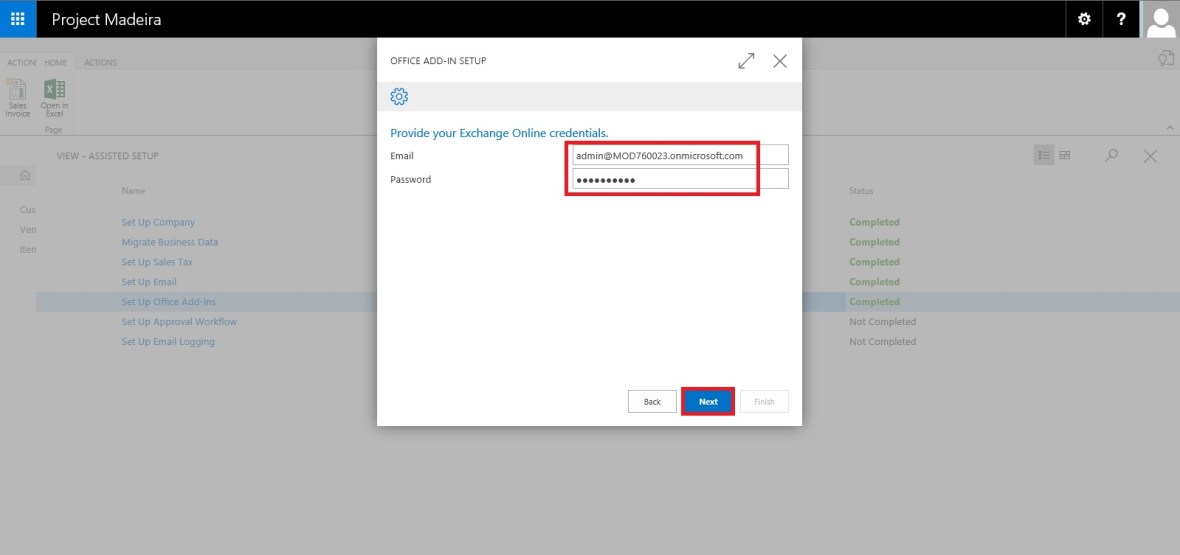
Task: Select the Actions ribbon tab
Action: [100, 63]
